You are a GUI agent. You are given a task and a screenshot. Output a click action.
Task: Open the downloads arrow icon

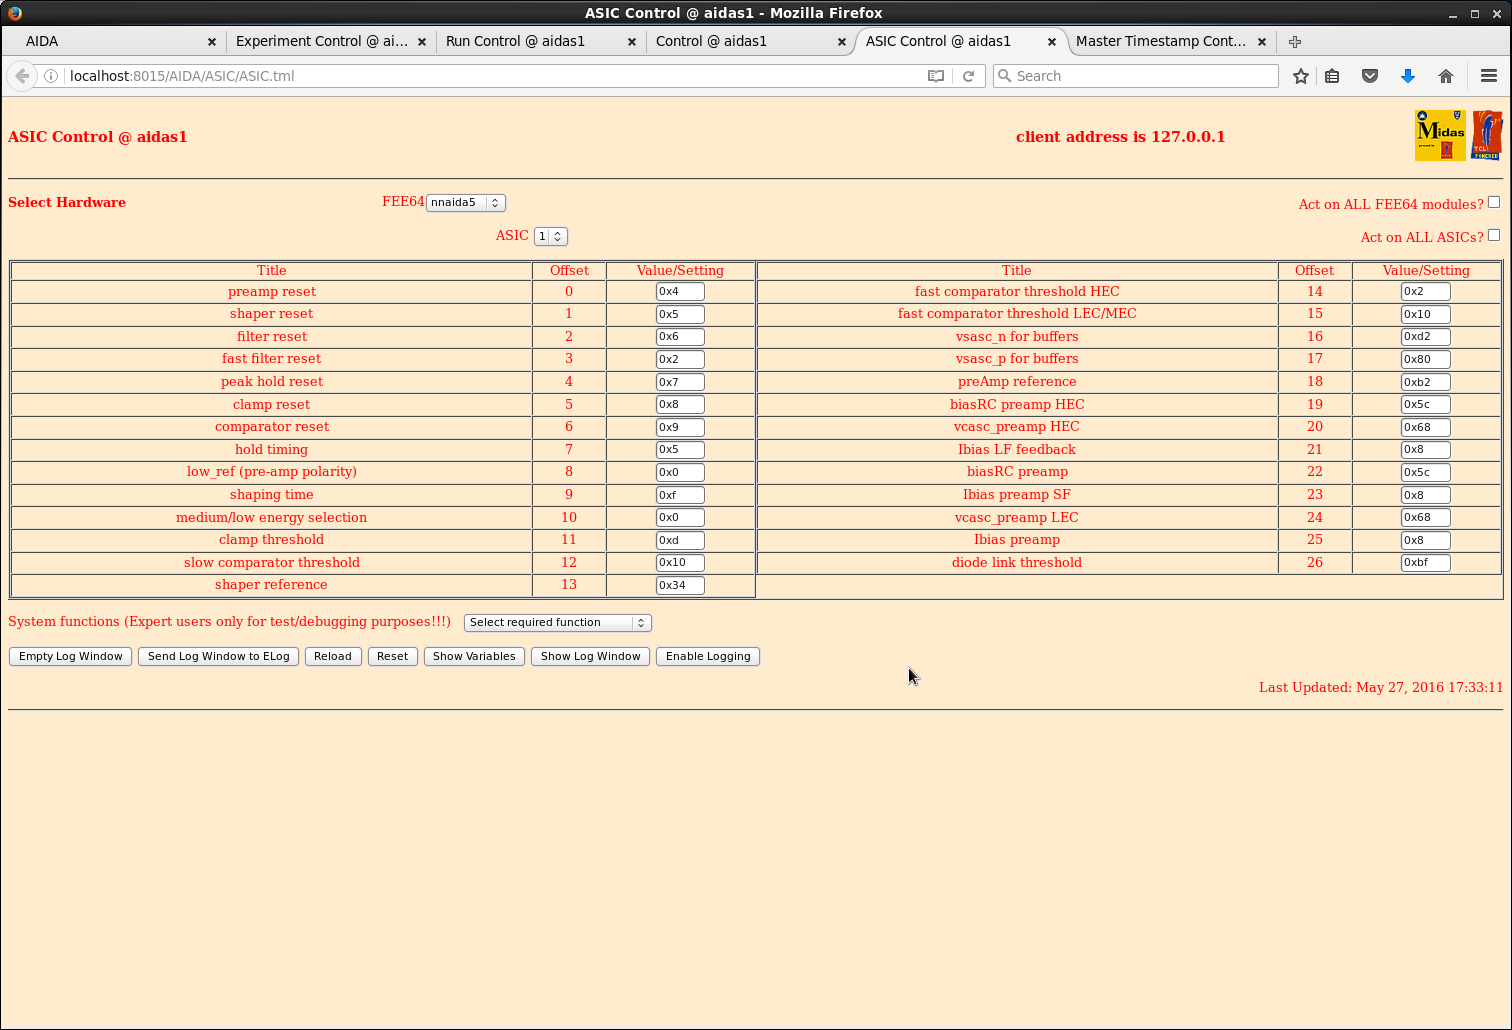click(x=1408, y=76)
